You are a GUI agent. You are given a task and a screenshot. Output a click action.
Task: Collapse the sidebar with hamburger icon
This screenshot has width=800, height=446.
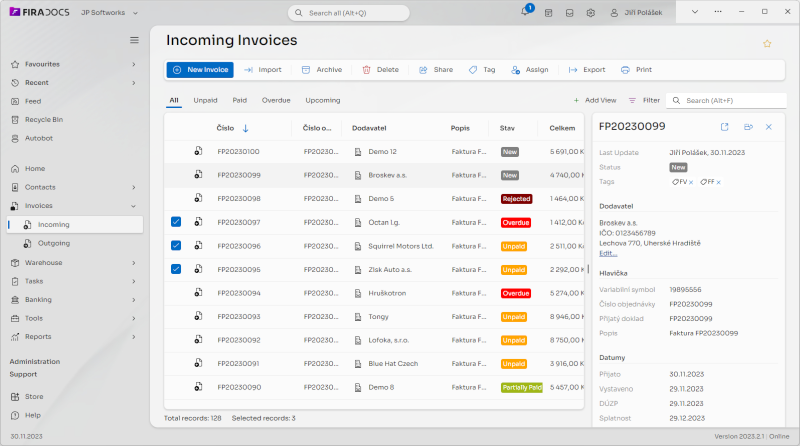click(134, 40)
